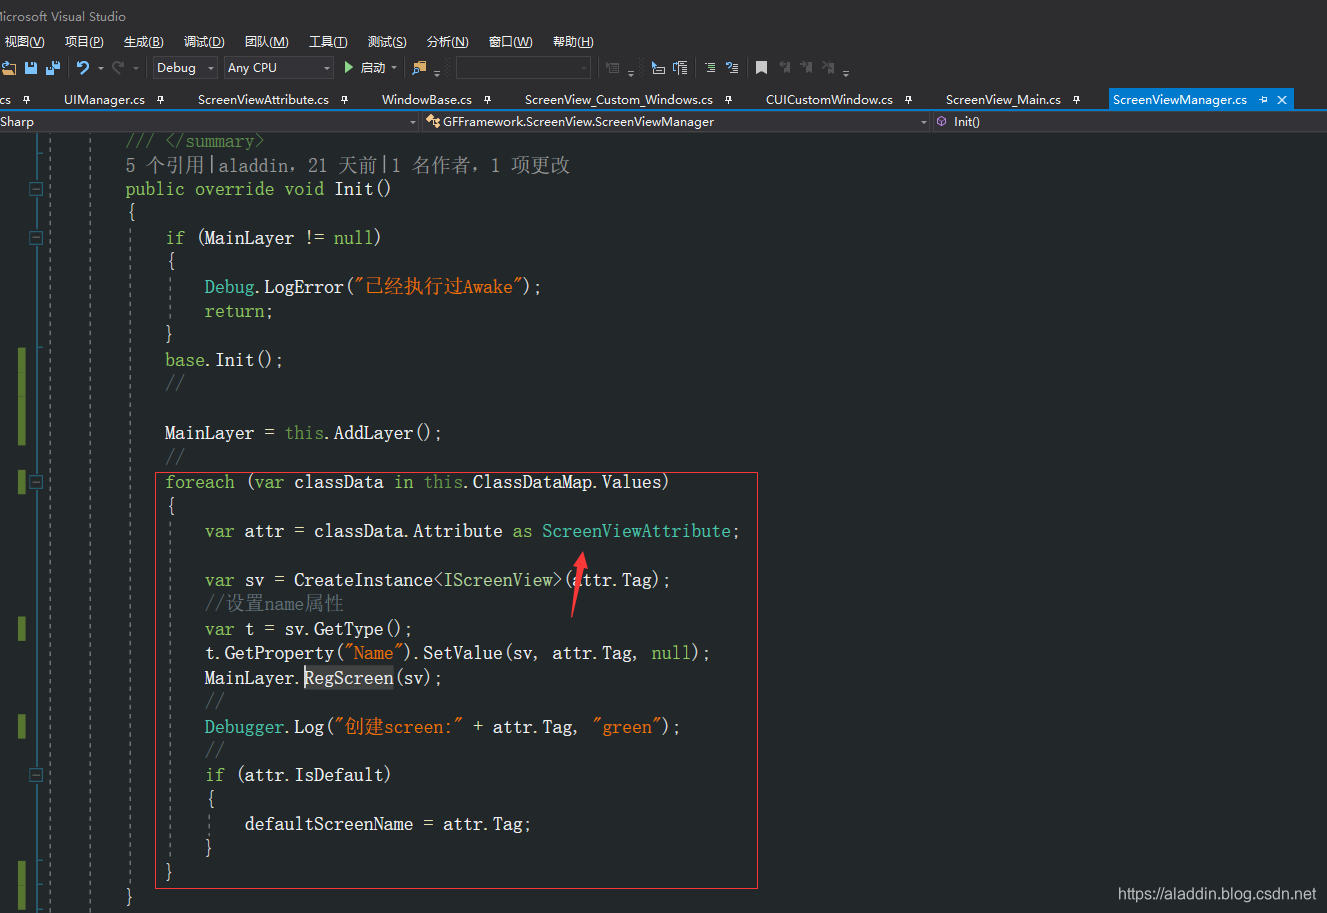
Task: Toggle pin on CUICustomWindow.cs tab
Action: 908,100
